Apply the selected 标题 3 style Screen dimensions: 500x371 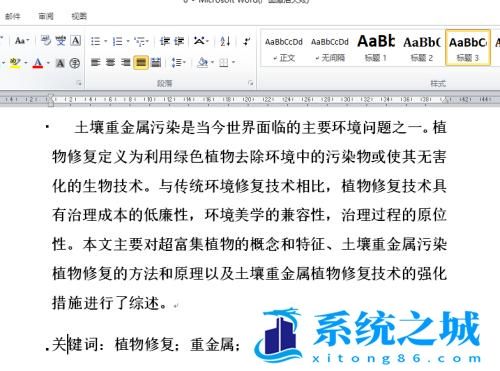(x=468, y=48)
